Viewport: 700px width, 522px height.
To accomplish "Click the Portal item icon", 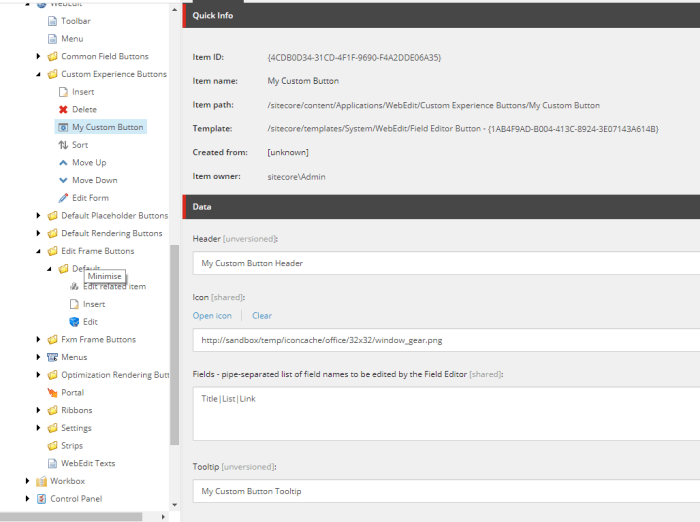I will (x=52, y=393).
